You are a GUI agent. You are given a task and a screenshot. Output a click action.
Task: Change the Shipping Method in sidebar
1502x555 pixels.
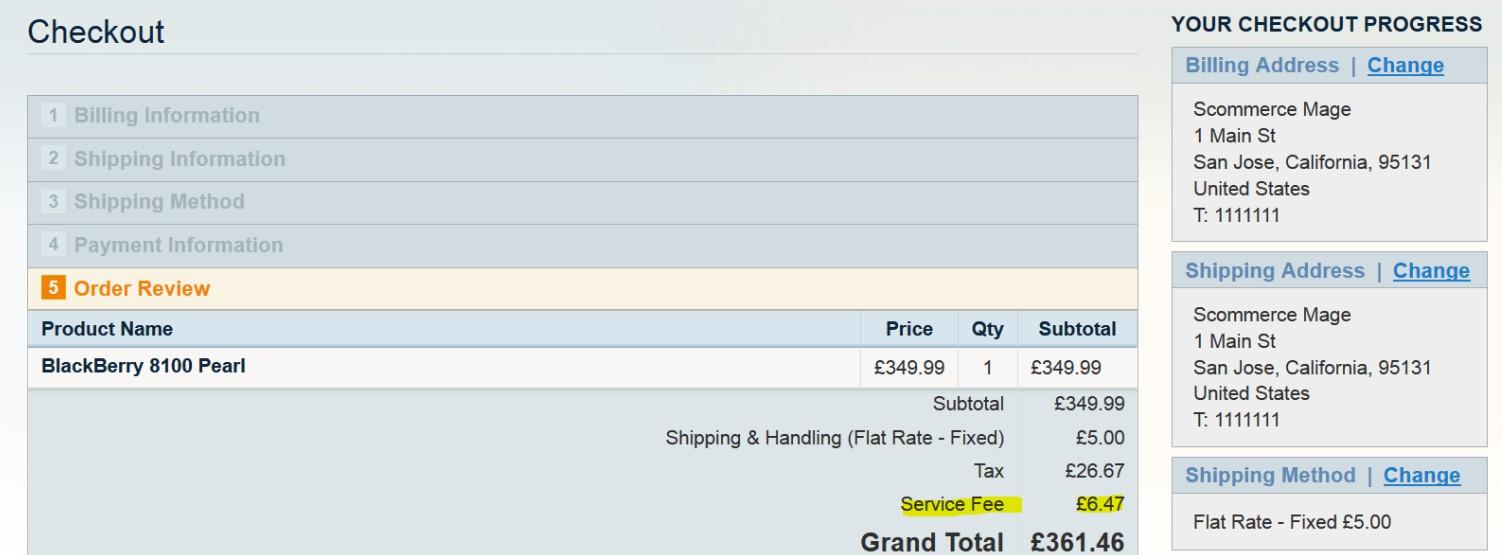click(1421, 476)
